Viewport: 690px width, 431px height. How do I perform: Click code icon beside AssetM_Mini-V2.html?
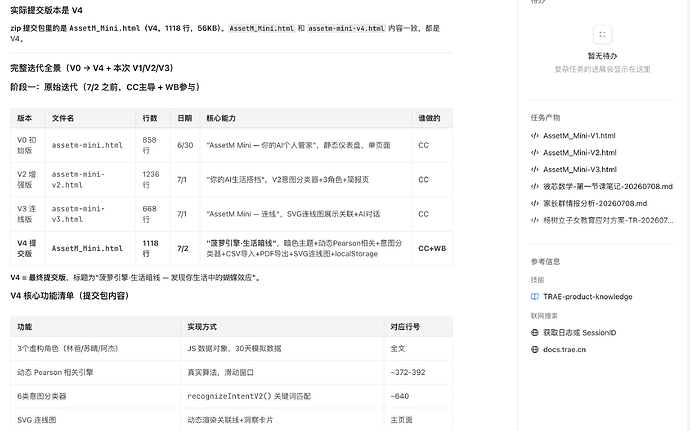coord(535,153)
